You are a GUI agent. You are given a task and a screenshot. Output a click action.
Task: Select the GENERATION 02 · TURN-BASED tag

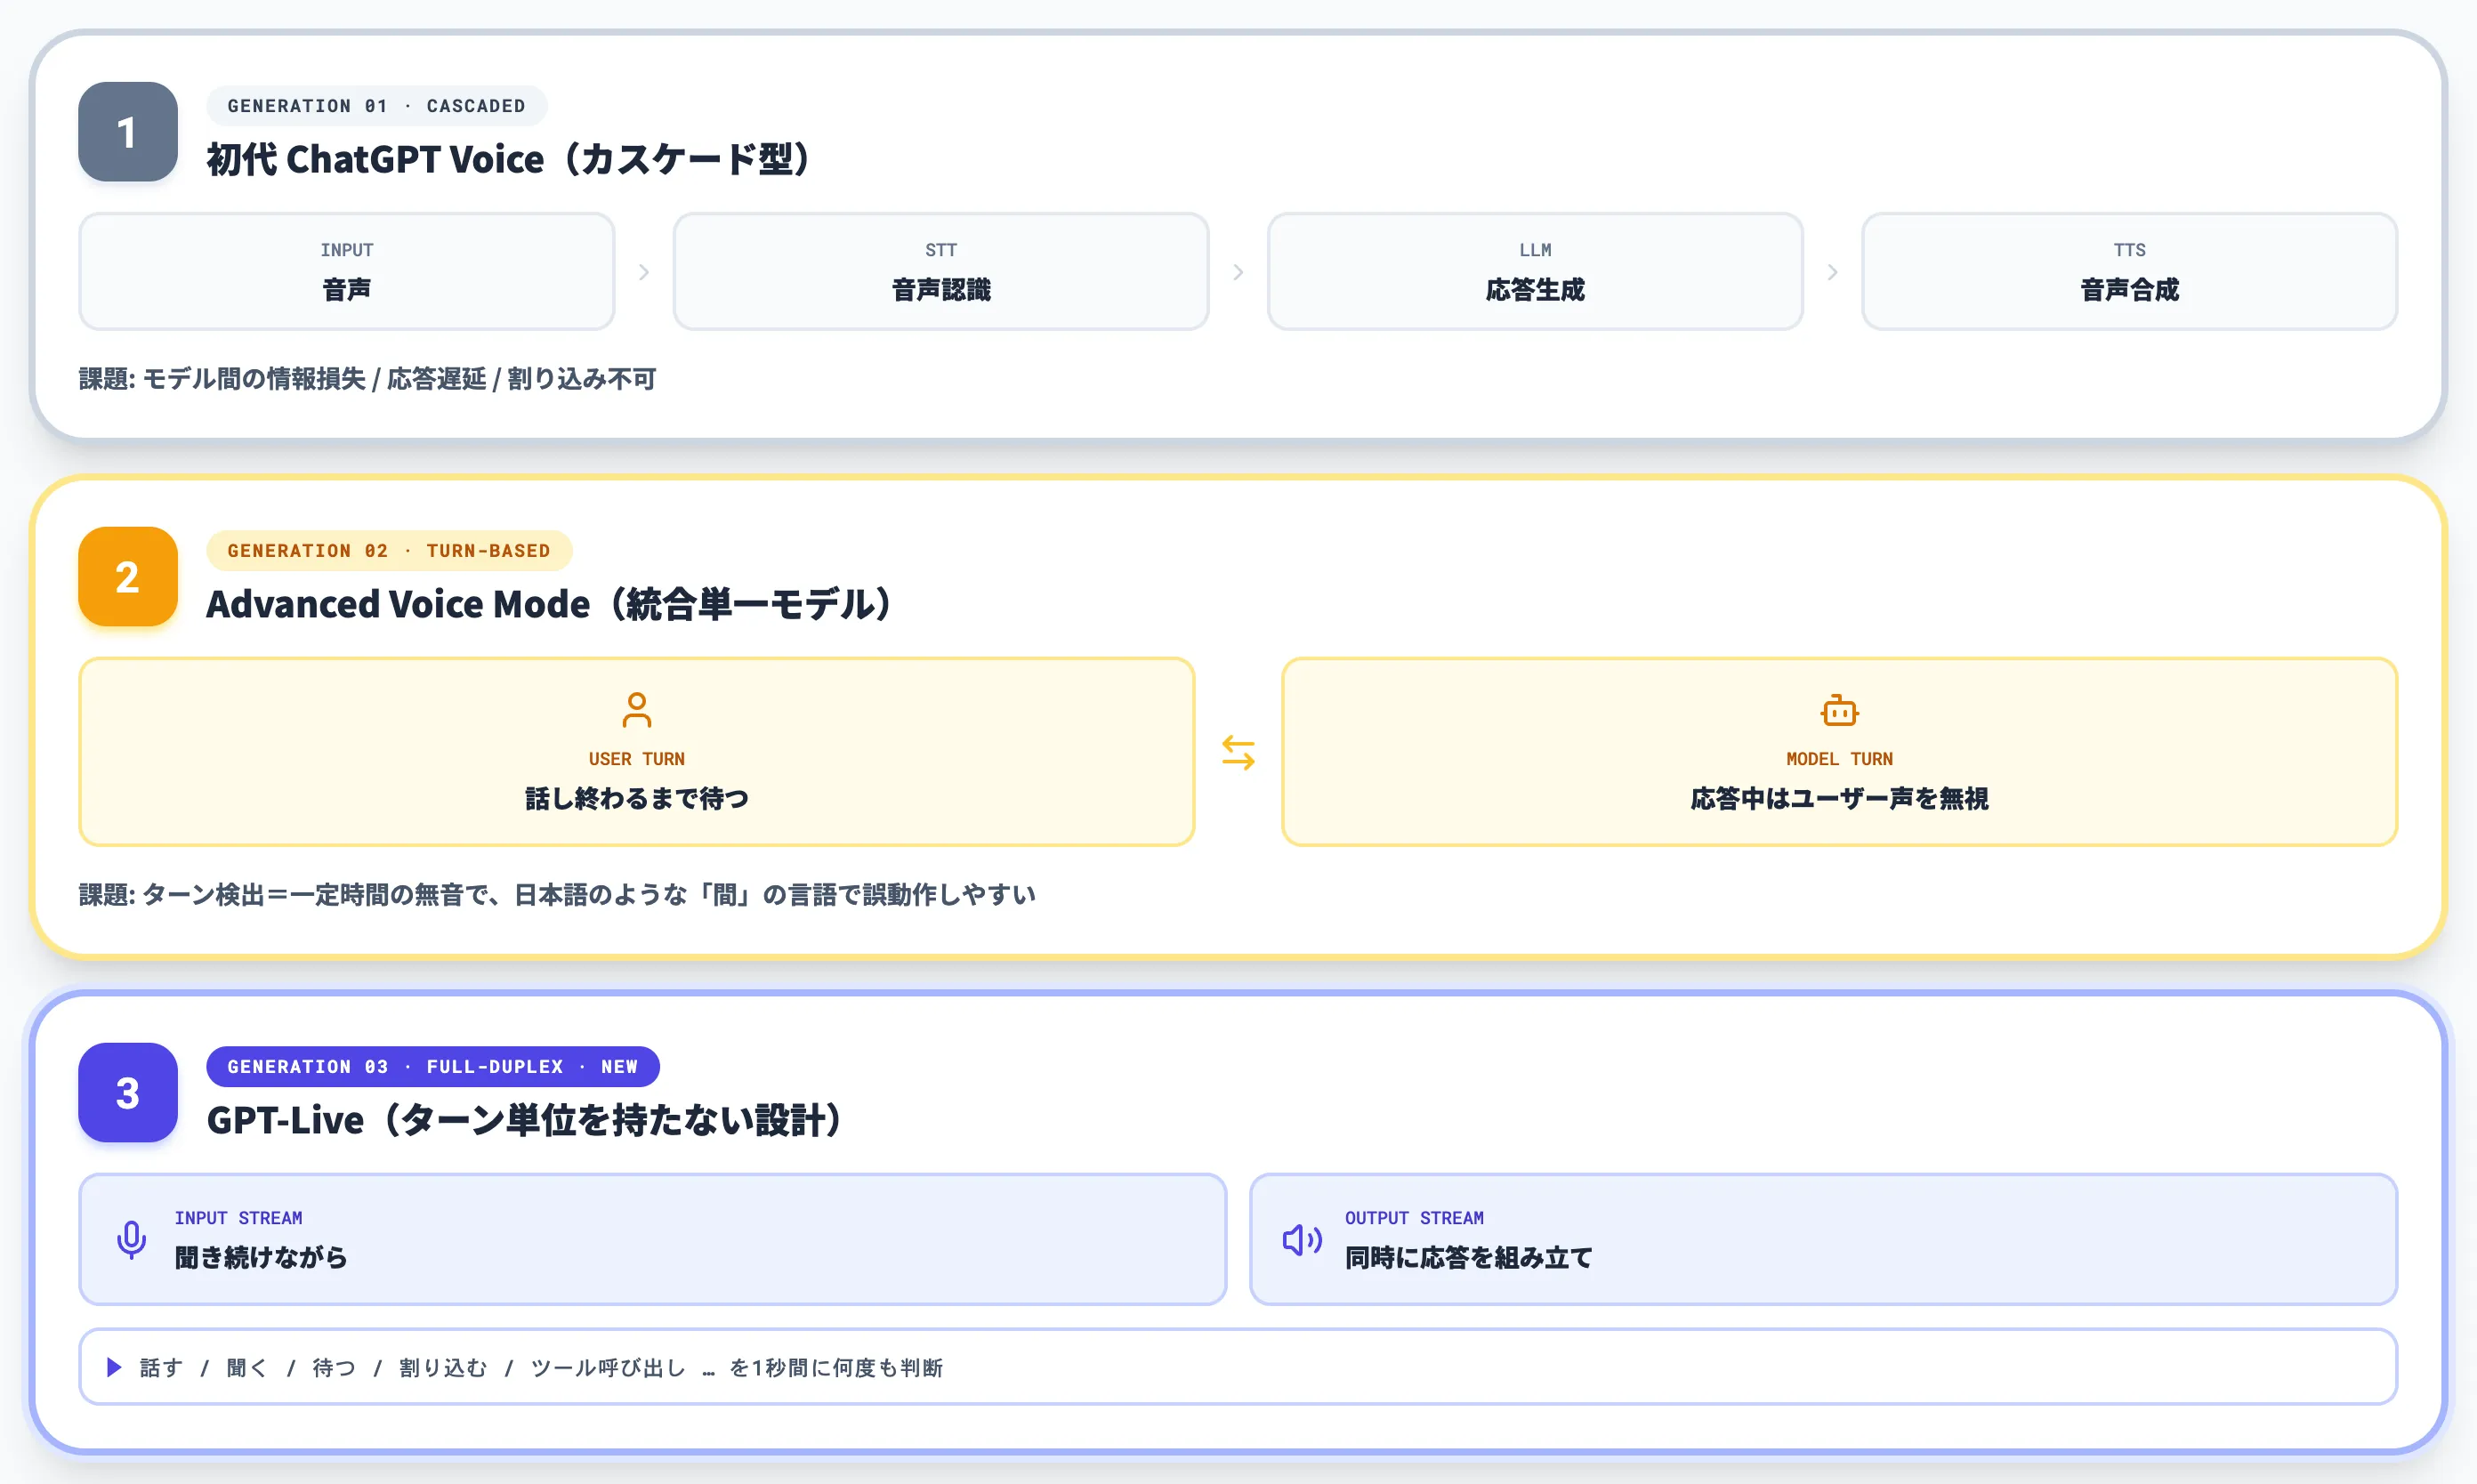(389, 551)
